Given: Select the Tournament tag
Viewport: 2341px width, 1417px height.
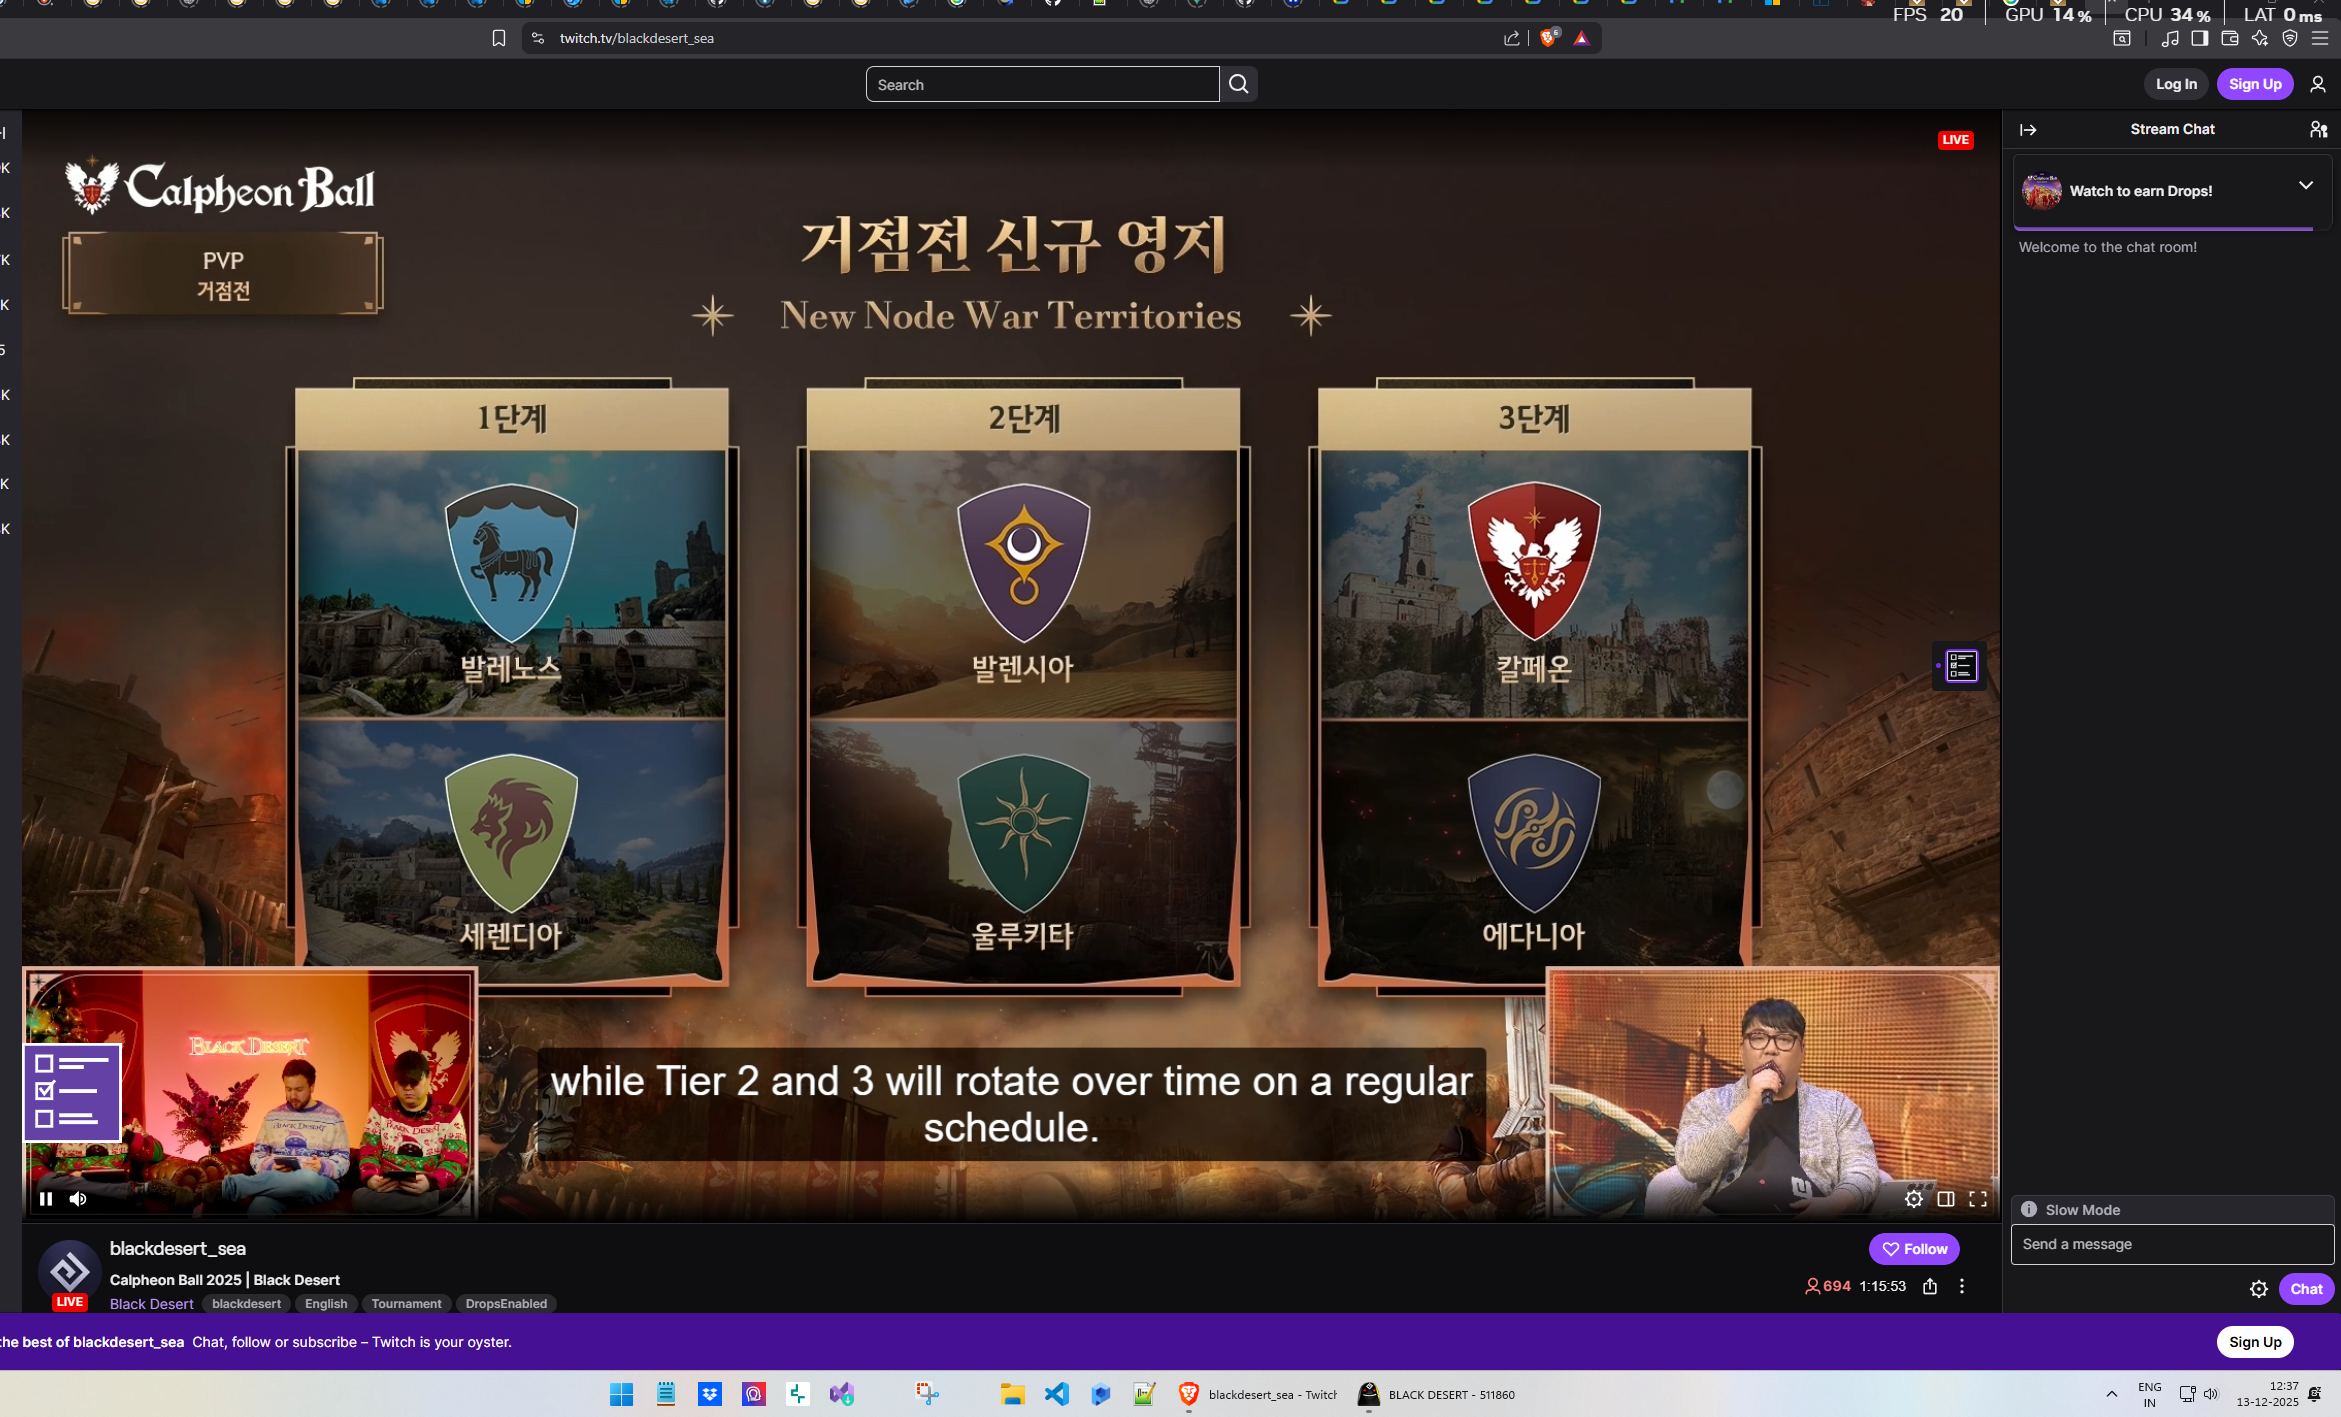Looking at the screenshot, I should click(x=406, y=1304).
